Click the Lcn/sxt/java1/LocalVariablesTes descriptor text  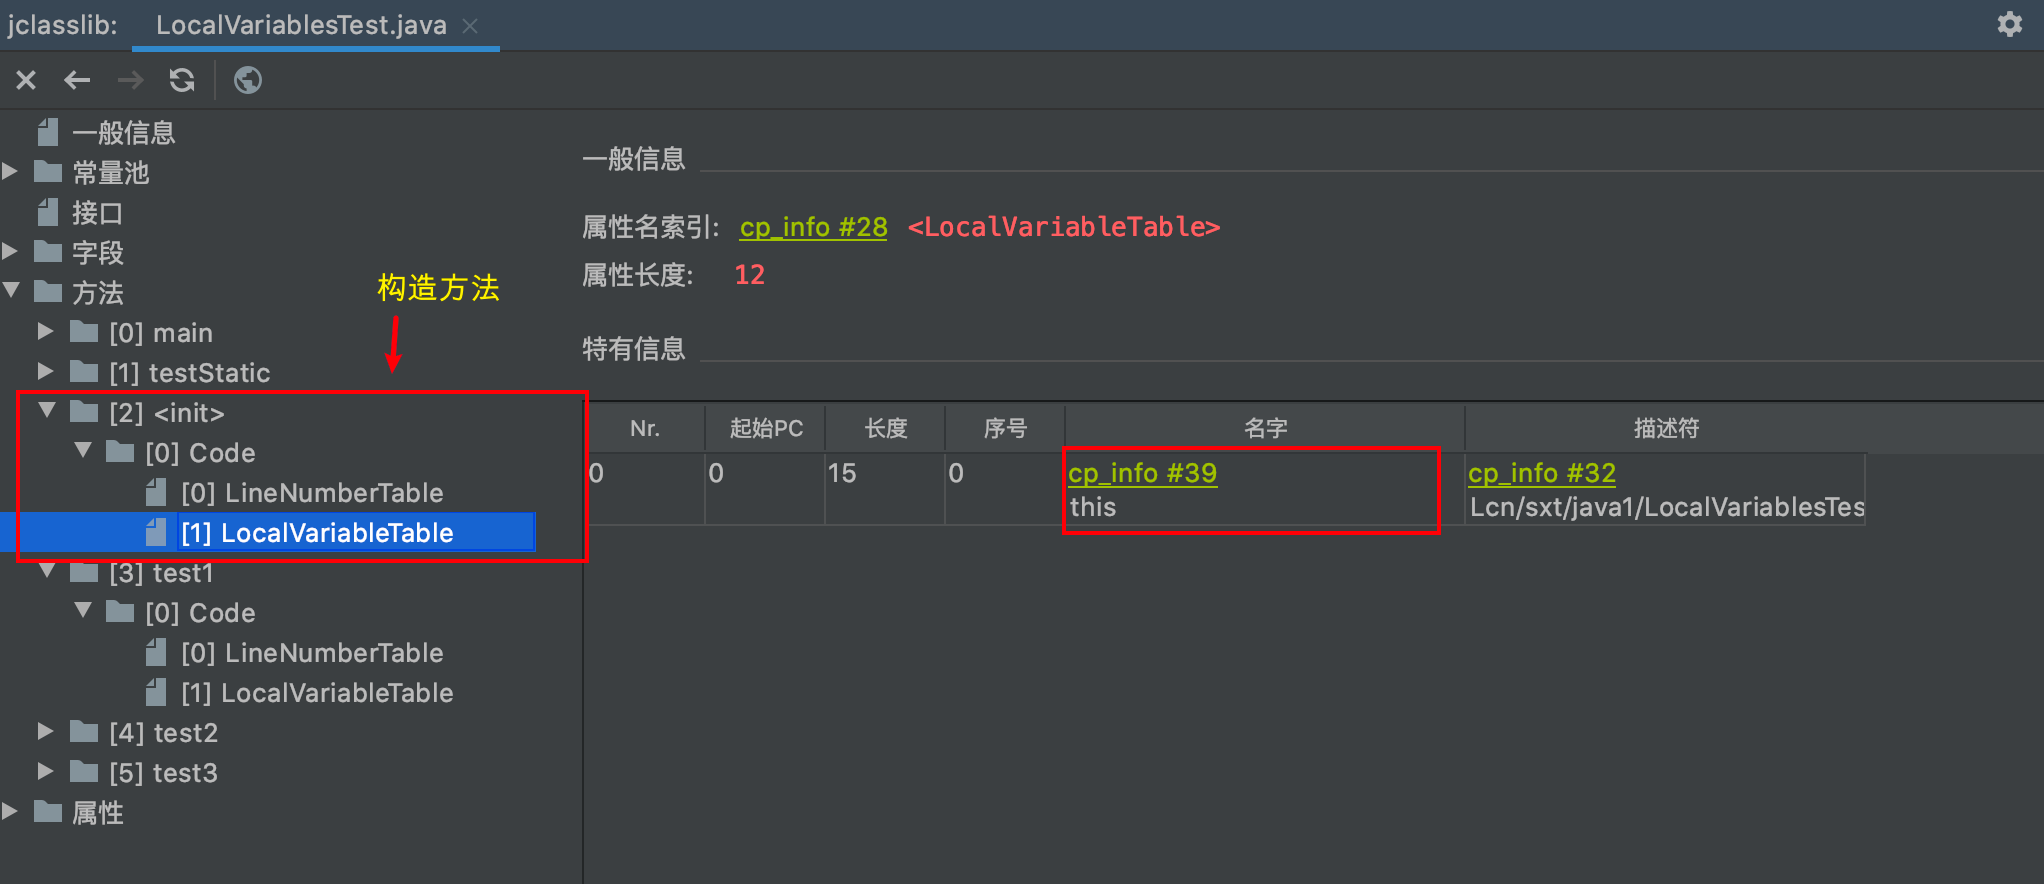click(x=1667, y=507)
